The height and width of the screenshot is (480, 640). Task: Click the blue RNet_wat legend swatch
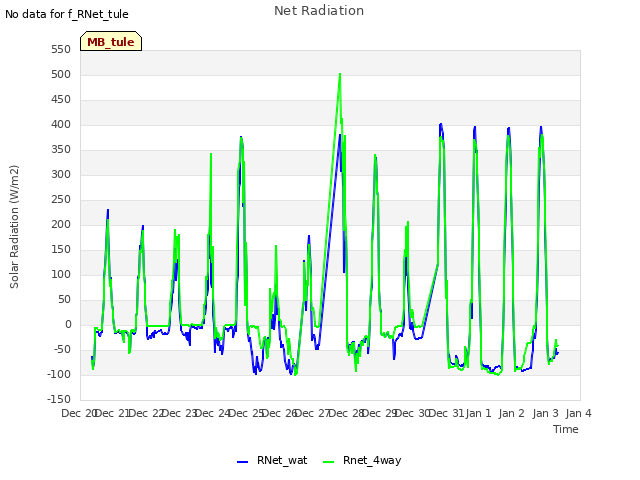(x=242, y=462)
